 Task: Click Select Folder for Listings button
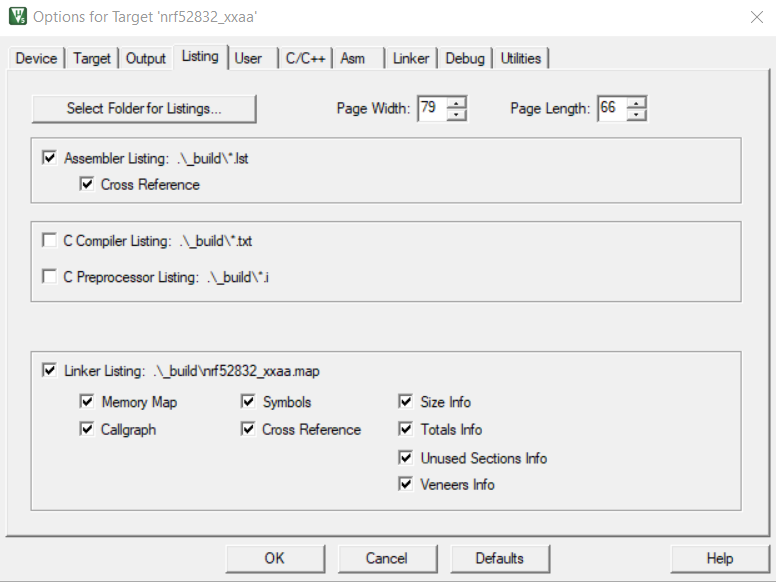coord(144,108)
